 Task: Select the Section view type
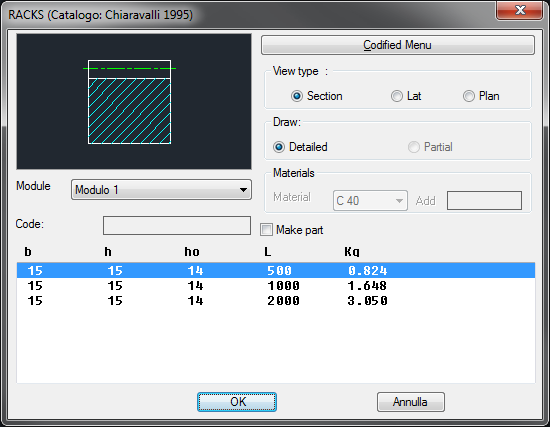click(317, 96)
